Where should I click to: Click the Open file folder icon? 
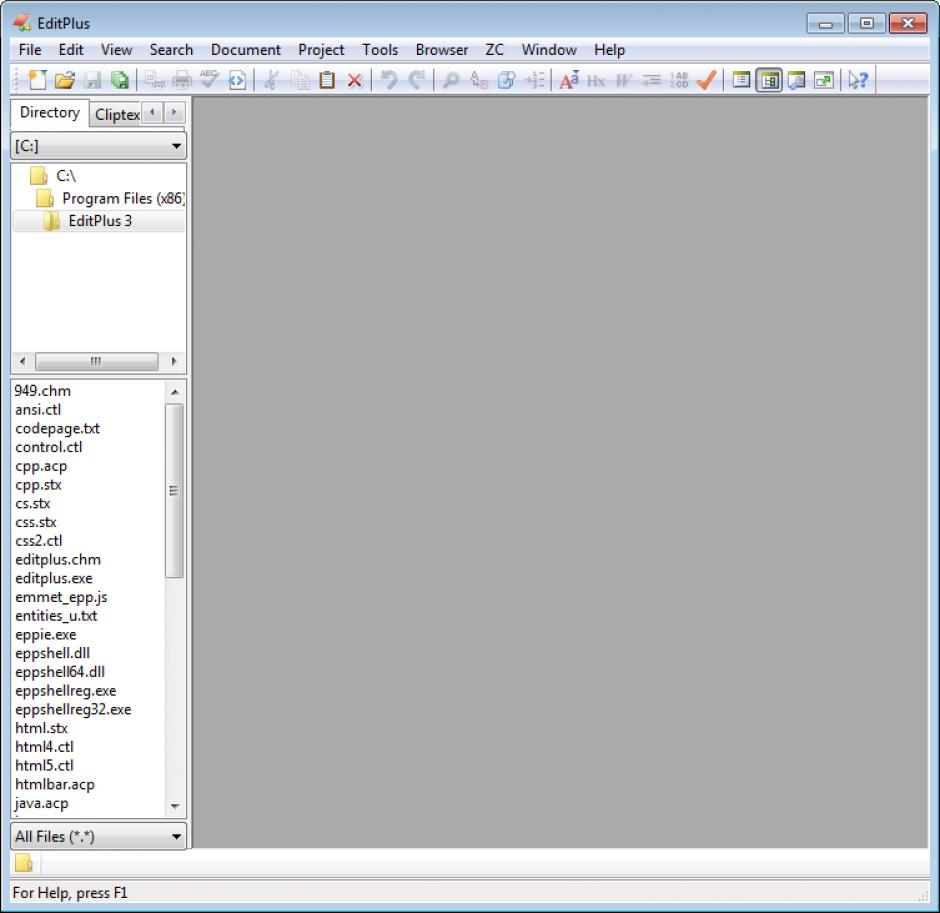[x=65, y=80]
